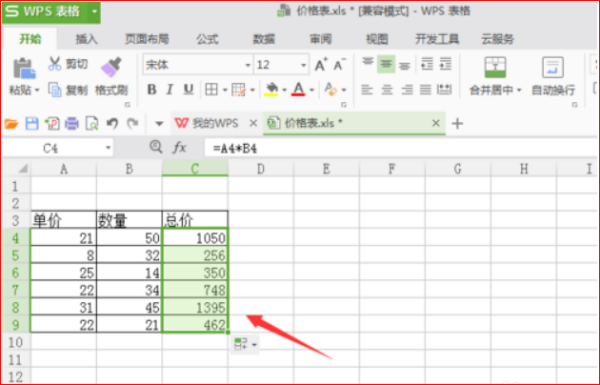Align cell content to top
600x385 pixels.
pyautogui.click(x=368, y=63)
